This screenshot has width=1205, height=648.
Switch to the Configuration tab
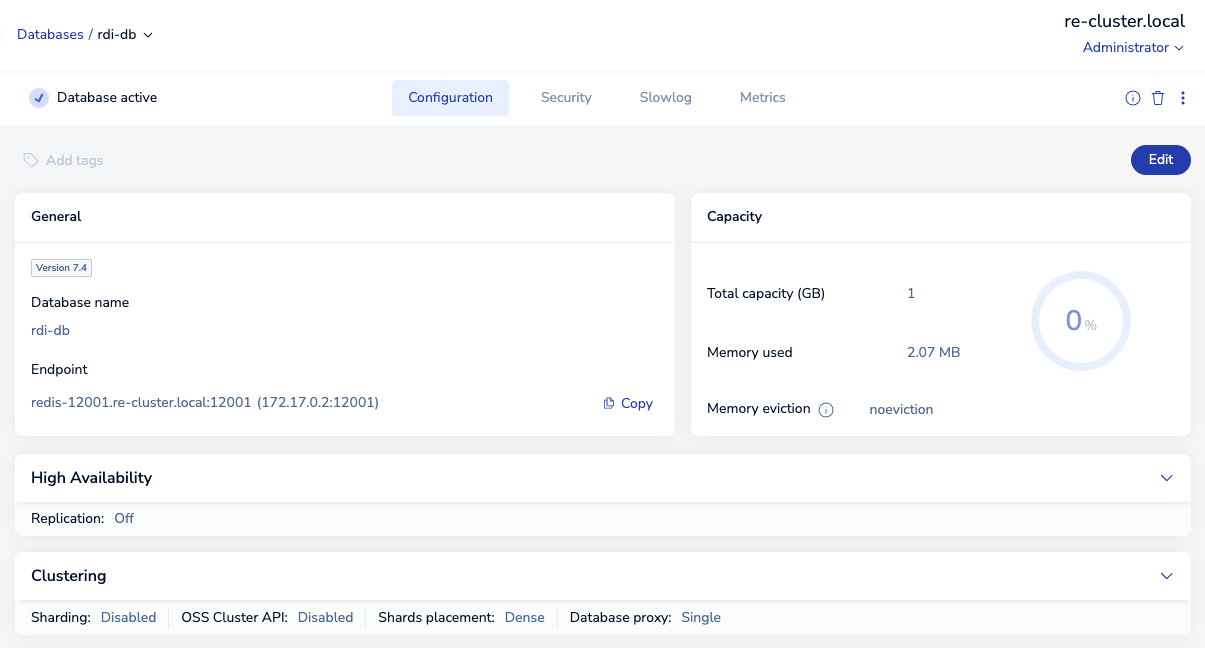[450, 98]
